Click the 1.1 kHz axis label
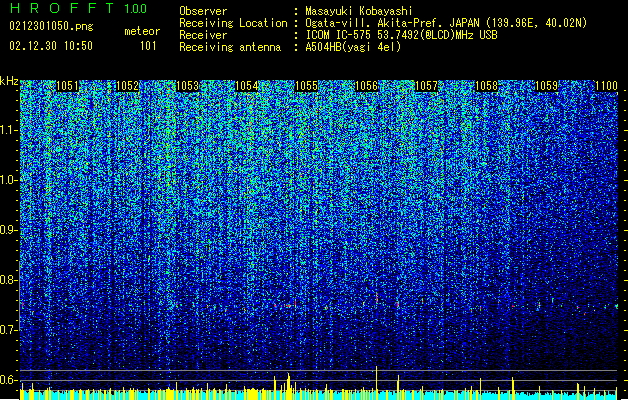Image resolution: width=629 pixels, height=400 pixels. coord(8,130)
